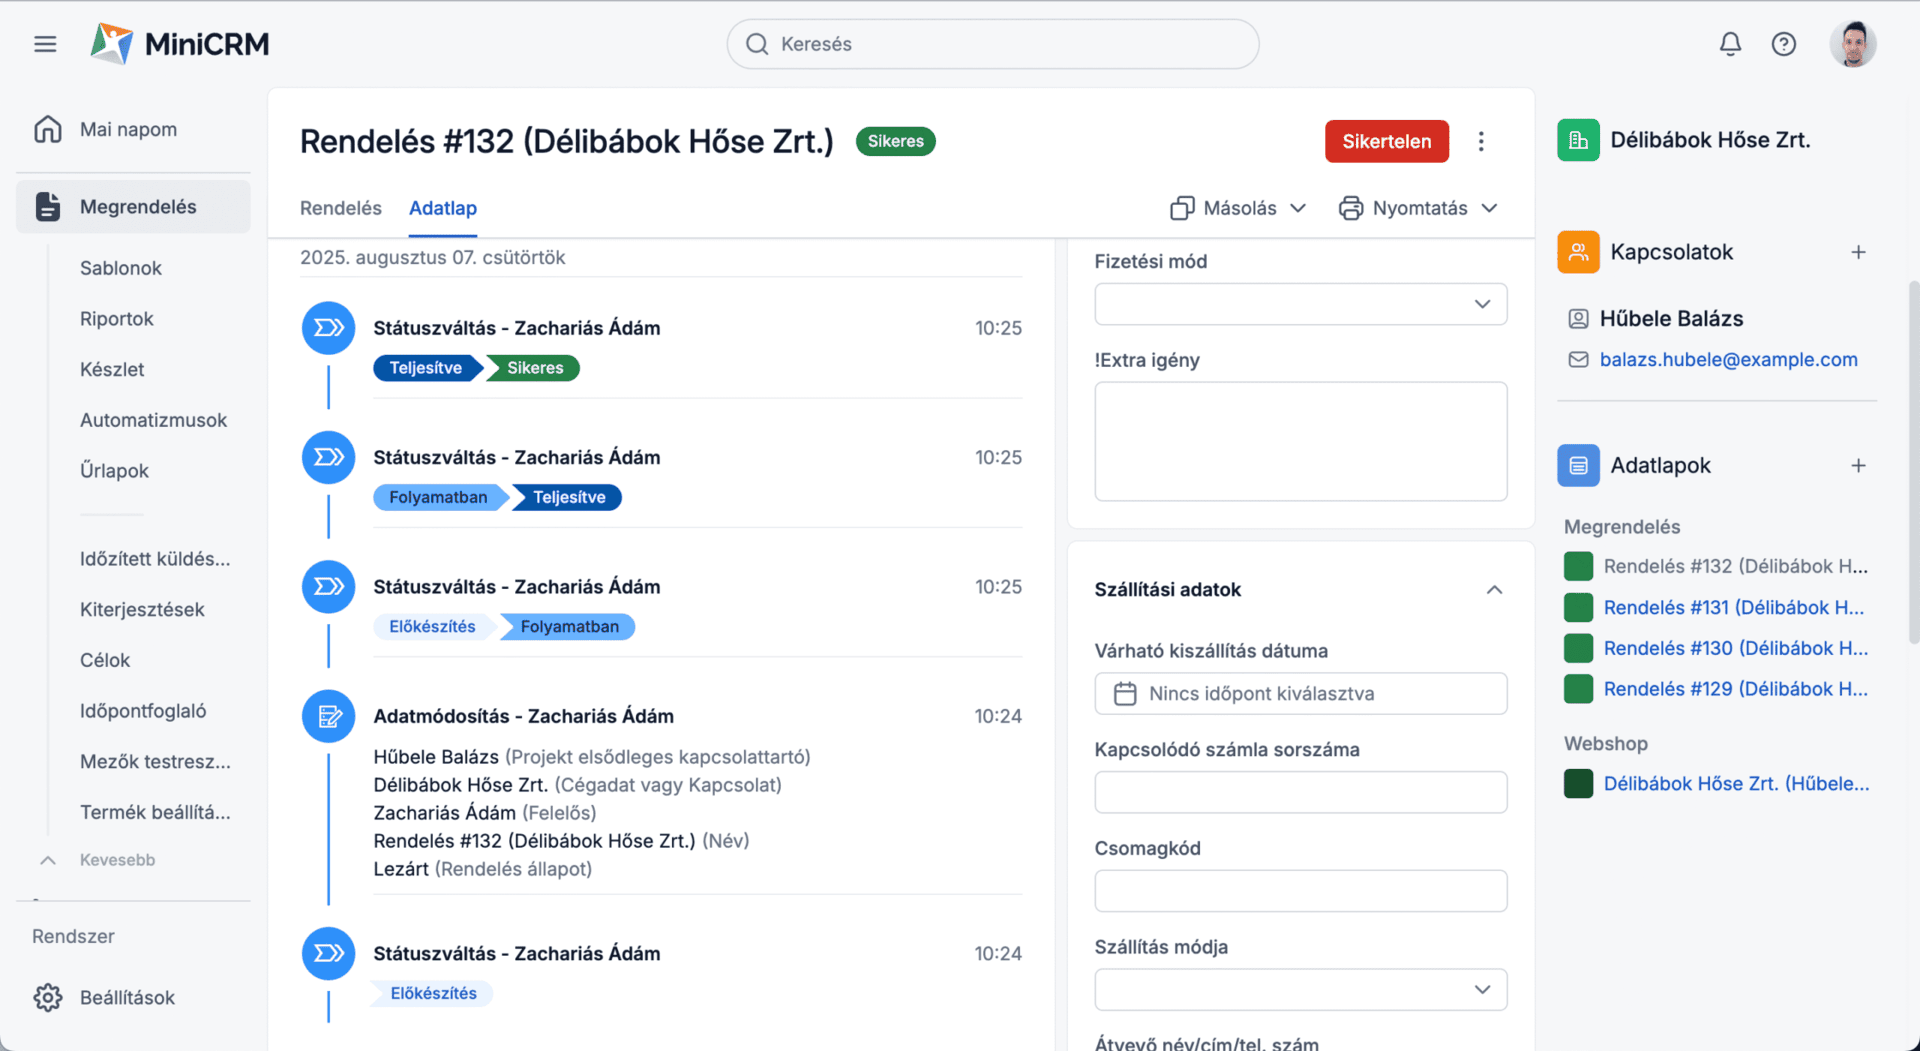Click the Mai napom home icon
The width and height of the screenshot is (1920, 1051).
click(x=48, y=129)
